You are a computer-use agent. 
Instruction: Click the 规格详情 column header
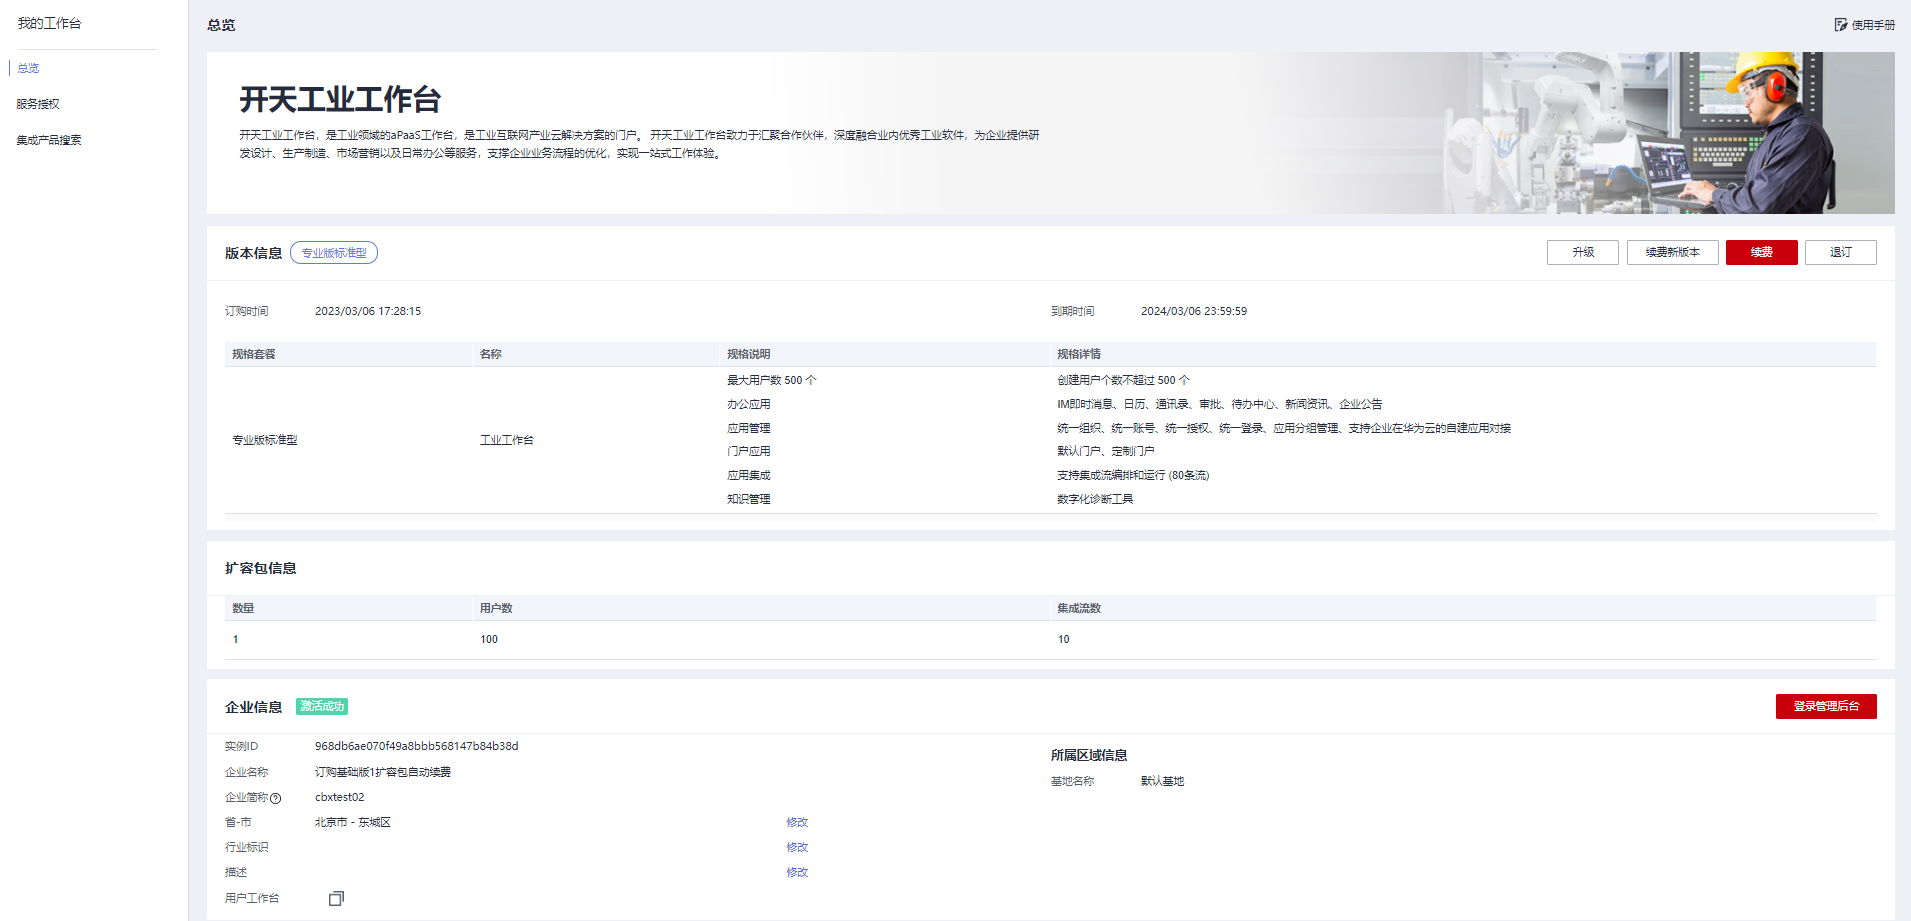[1079, 354]
